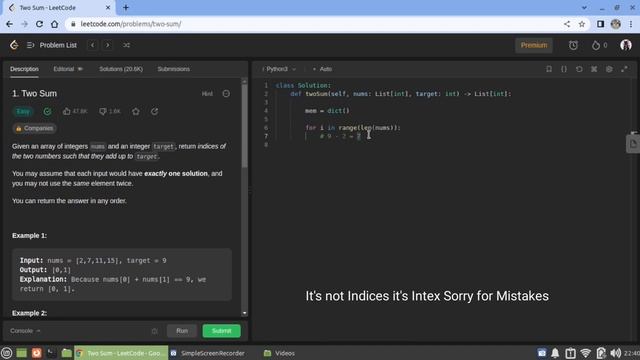Open the notes side panel icon
The height and width of the screenshot is (360, 640).
click(x=633, y=144)
